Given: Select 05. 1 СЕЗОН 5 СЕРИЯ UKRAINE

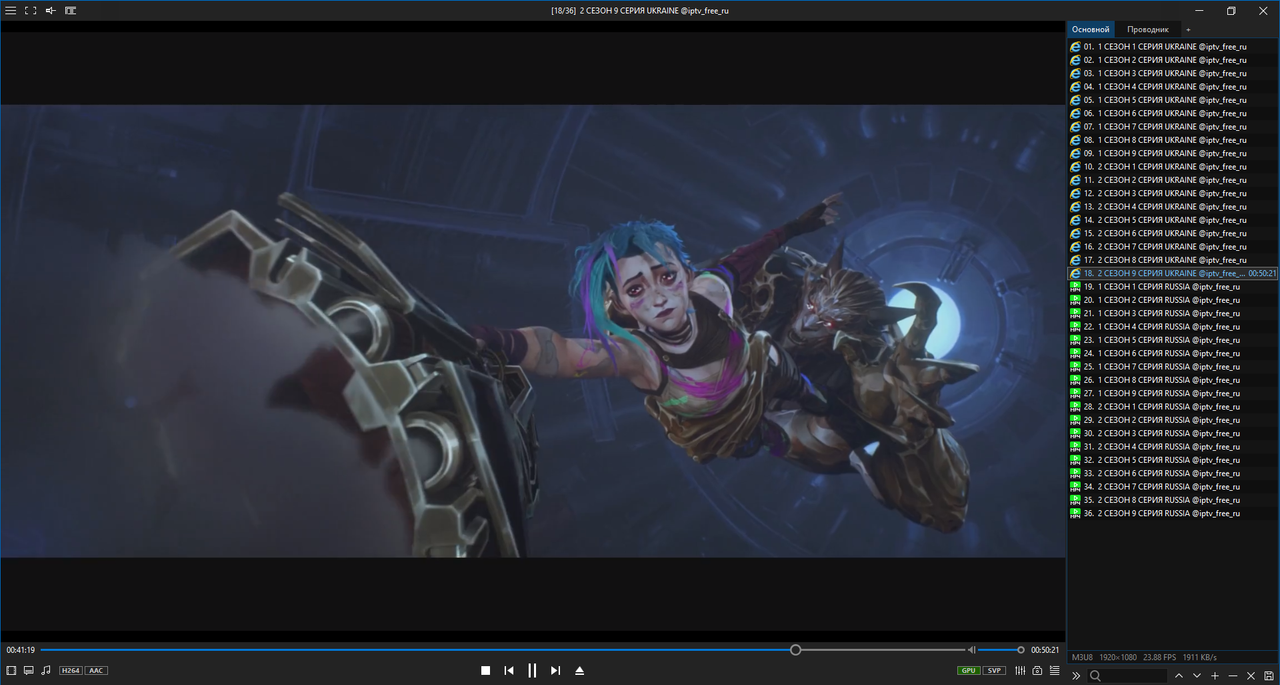Looking at the screenshot, I should click(x=1173, y=100).
